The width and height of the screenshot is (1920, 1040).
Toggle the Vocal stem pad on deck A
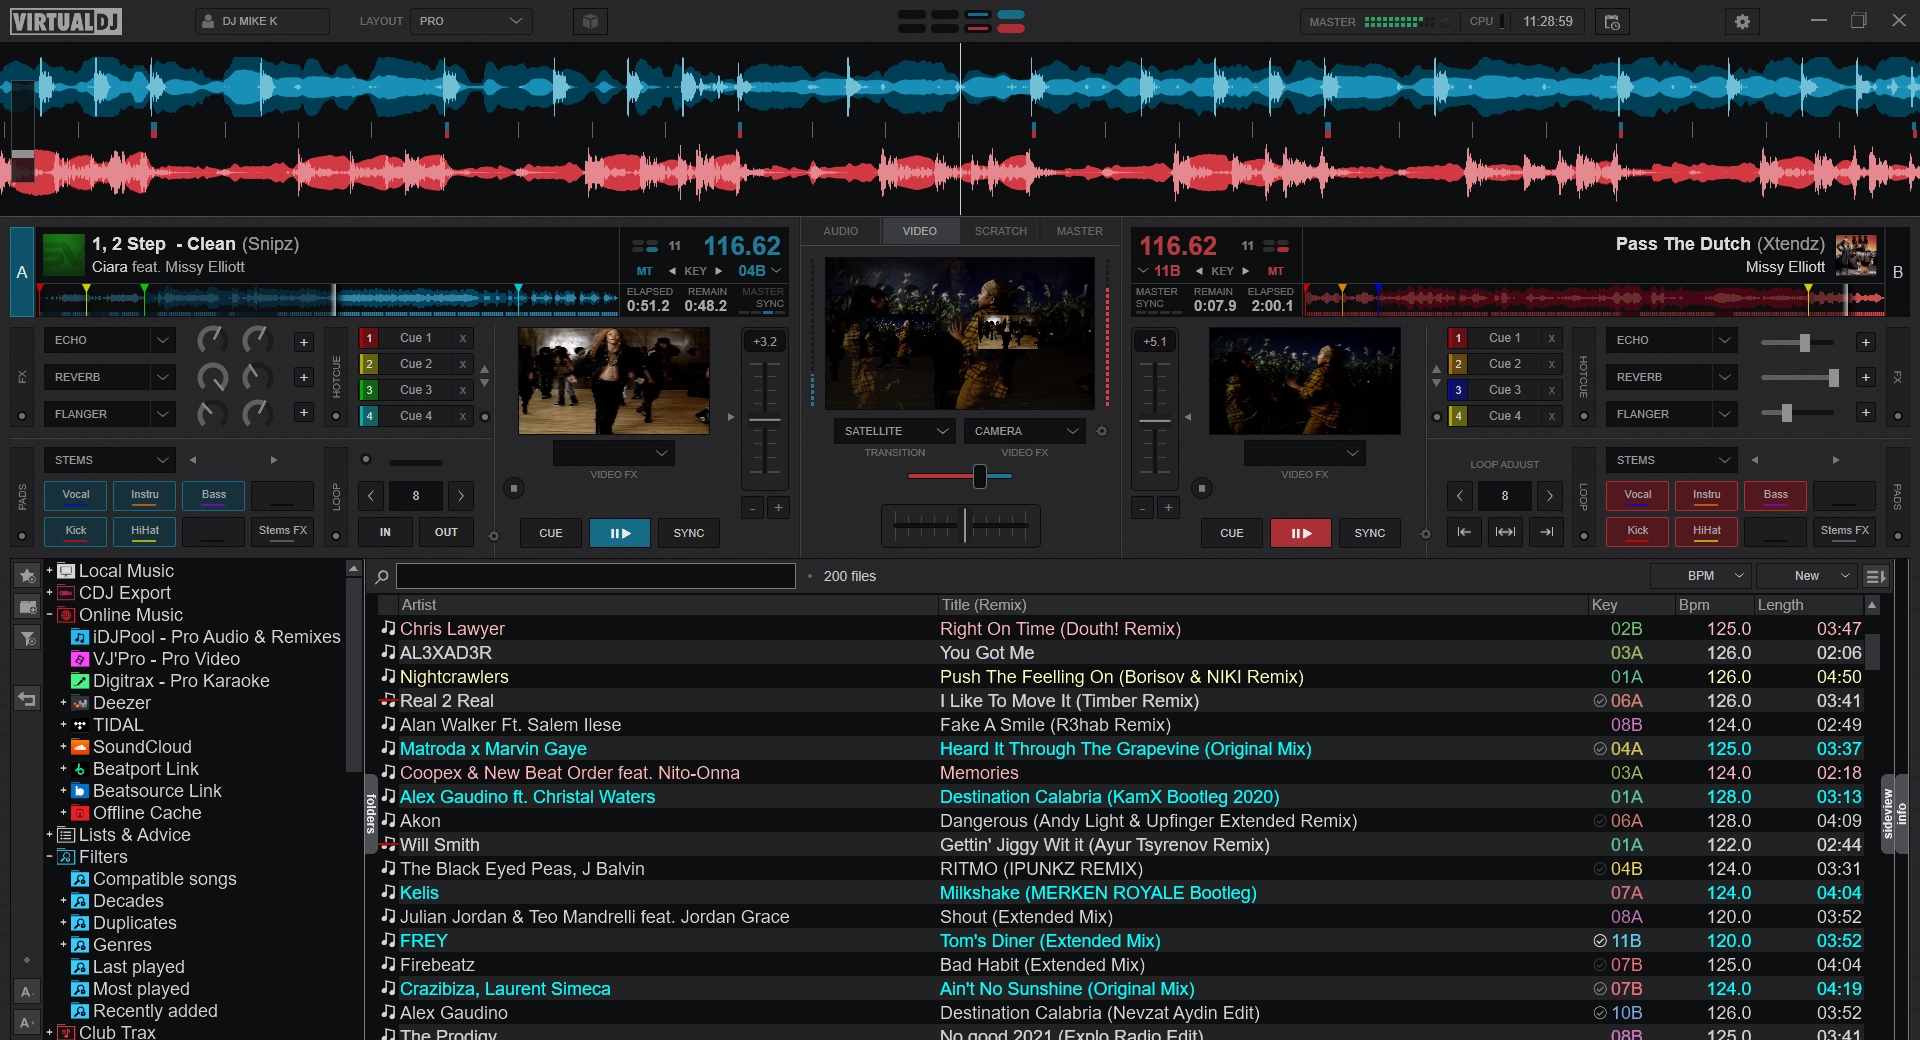coord(76,495)
